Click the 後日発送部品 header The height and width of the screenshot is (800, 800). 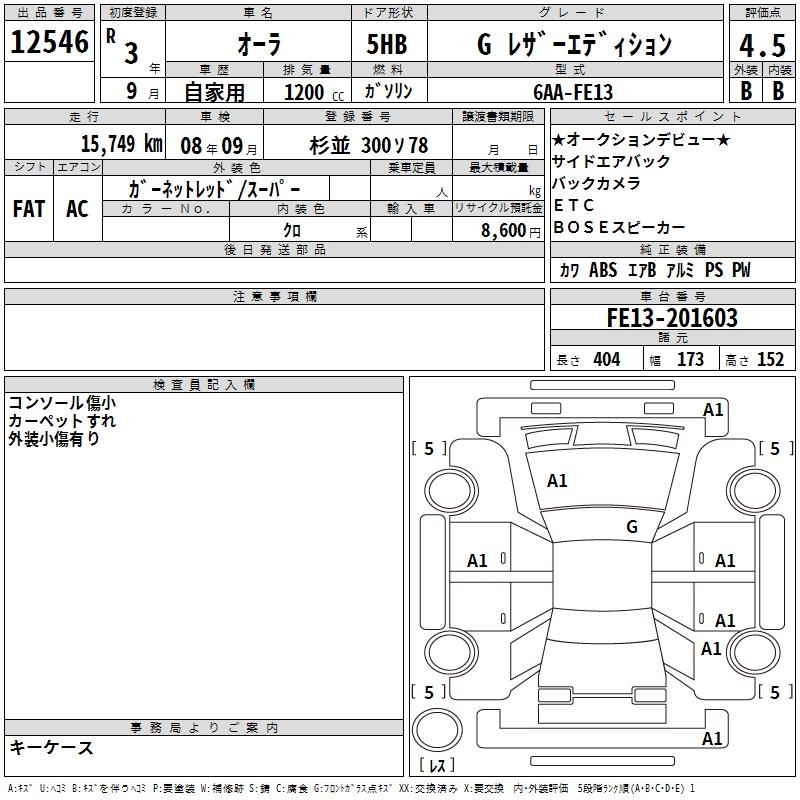[x=274, y=249]
